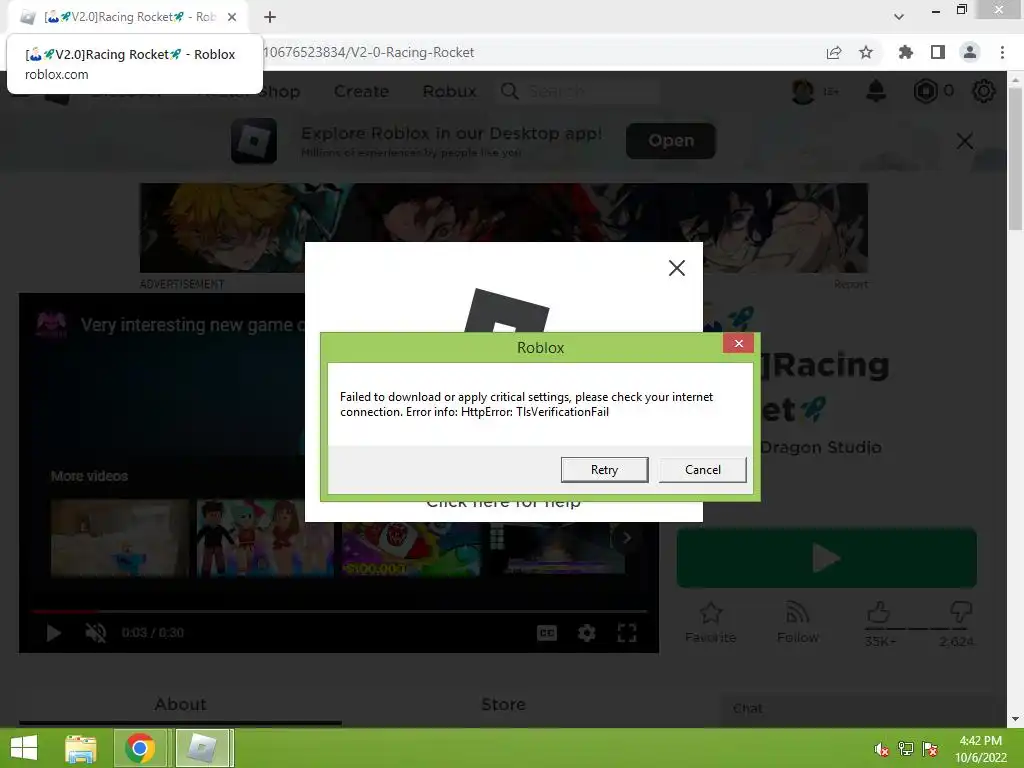Switch to the Store tab
Image resolution: width=1024 pixels, height=768 pixels.
click(503, 704)
